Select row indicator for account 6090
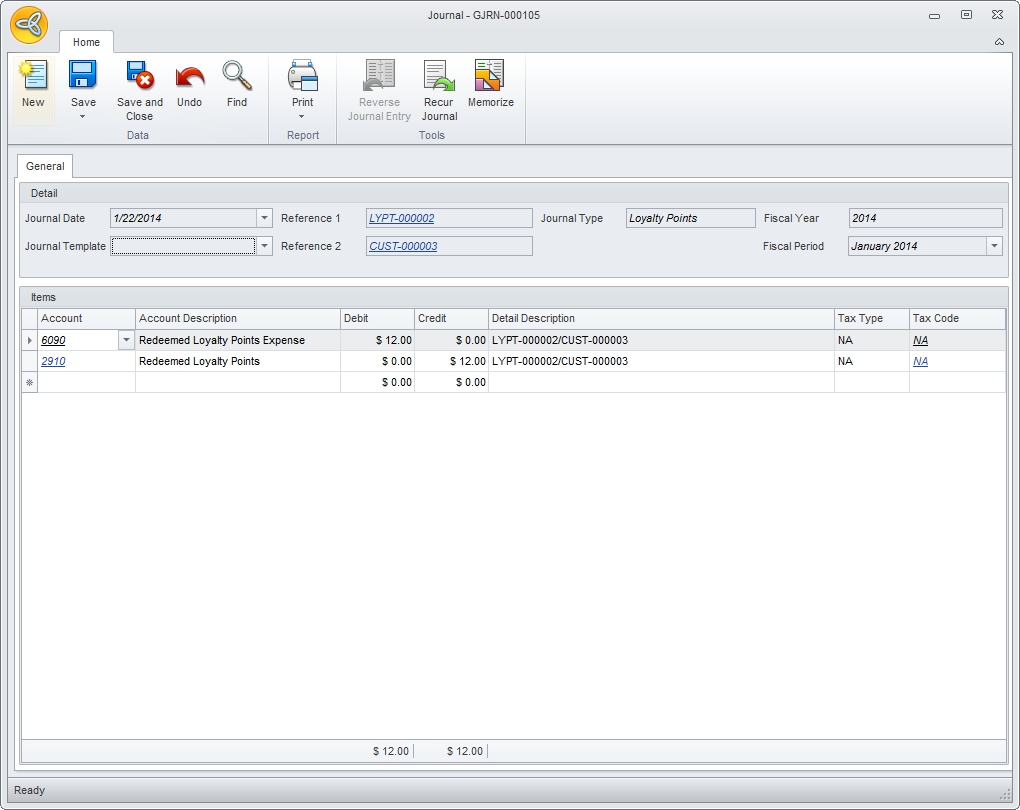The height and width of the screenshot is (810, 1020). pos(29,340)
